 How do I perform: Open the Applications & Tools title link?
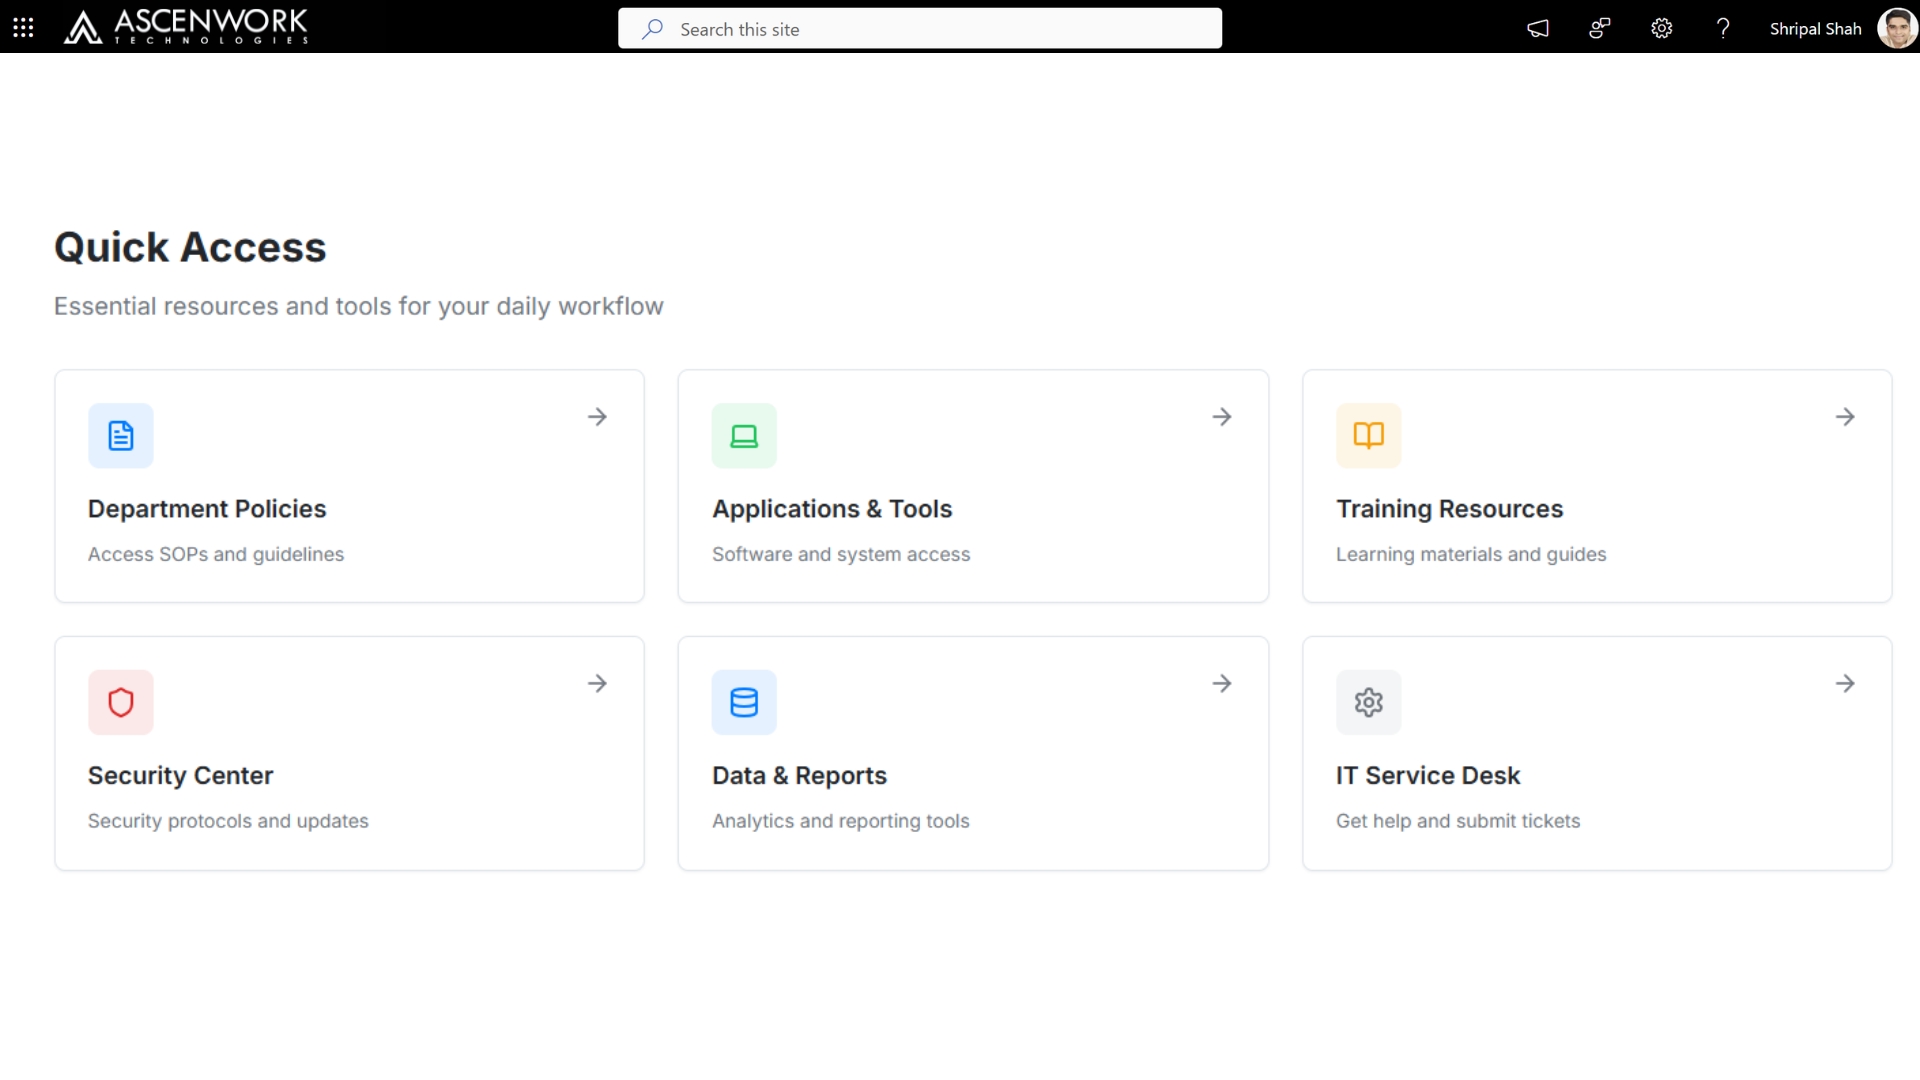(x=831, y=509)
